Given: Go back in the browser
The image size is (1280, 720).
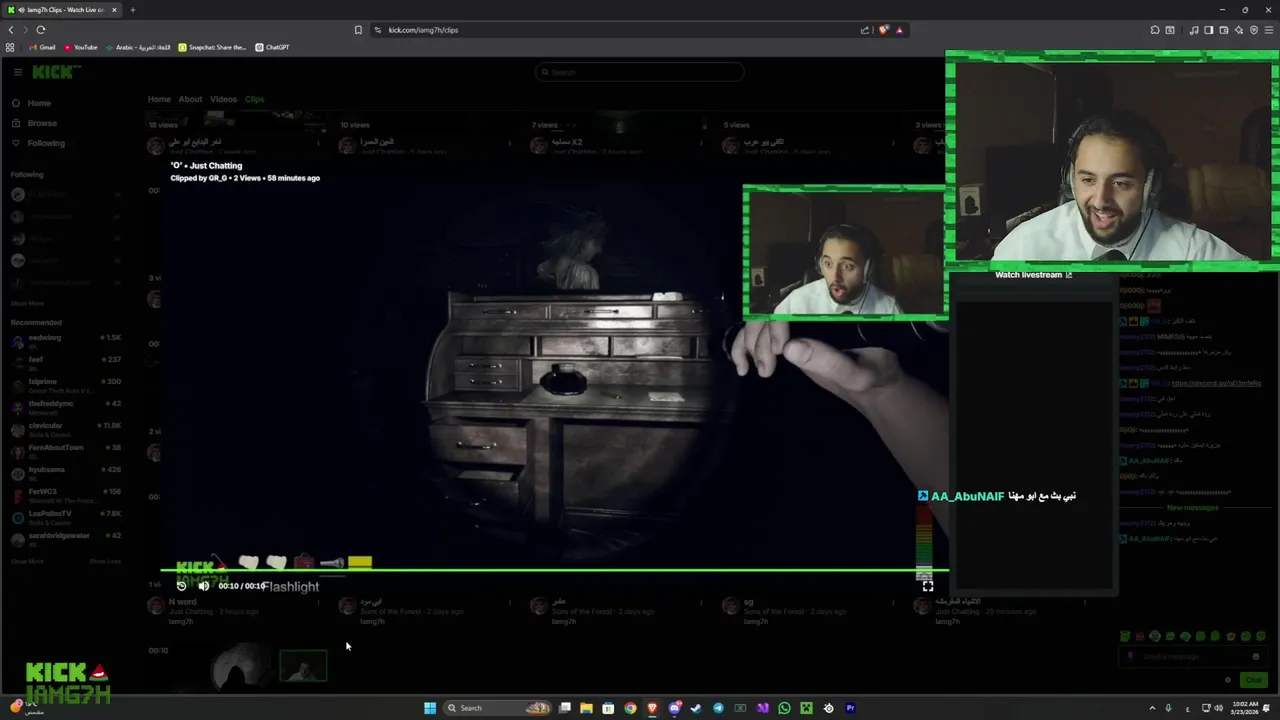Looking at the screenshot, I should click(11, 30).
